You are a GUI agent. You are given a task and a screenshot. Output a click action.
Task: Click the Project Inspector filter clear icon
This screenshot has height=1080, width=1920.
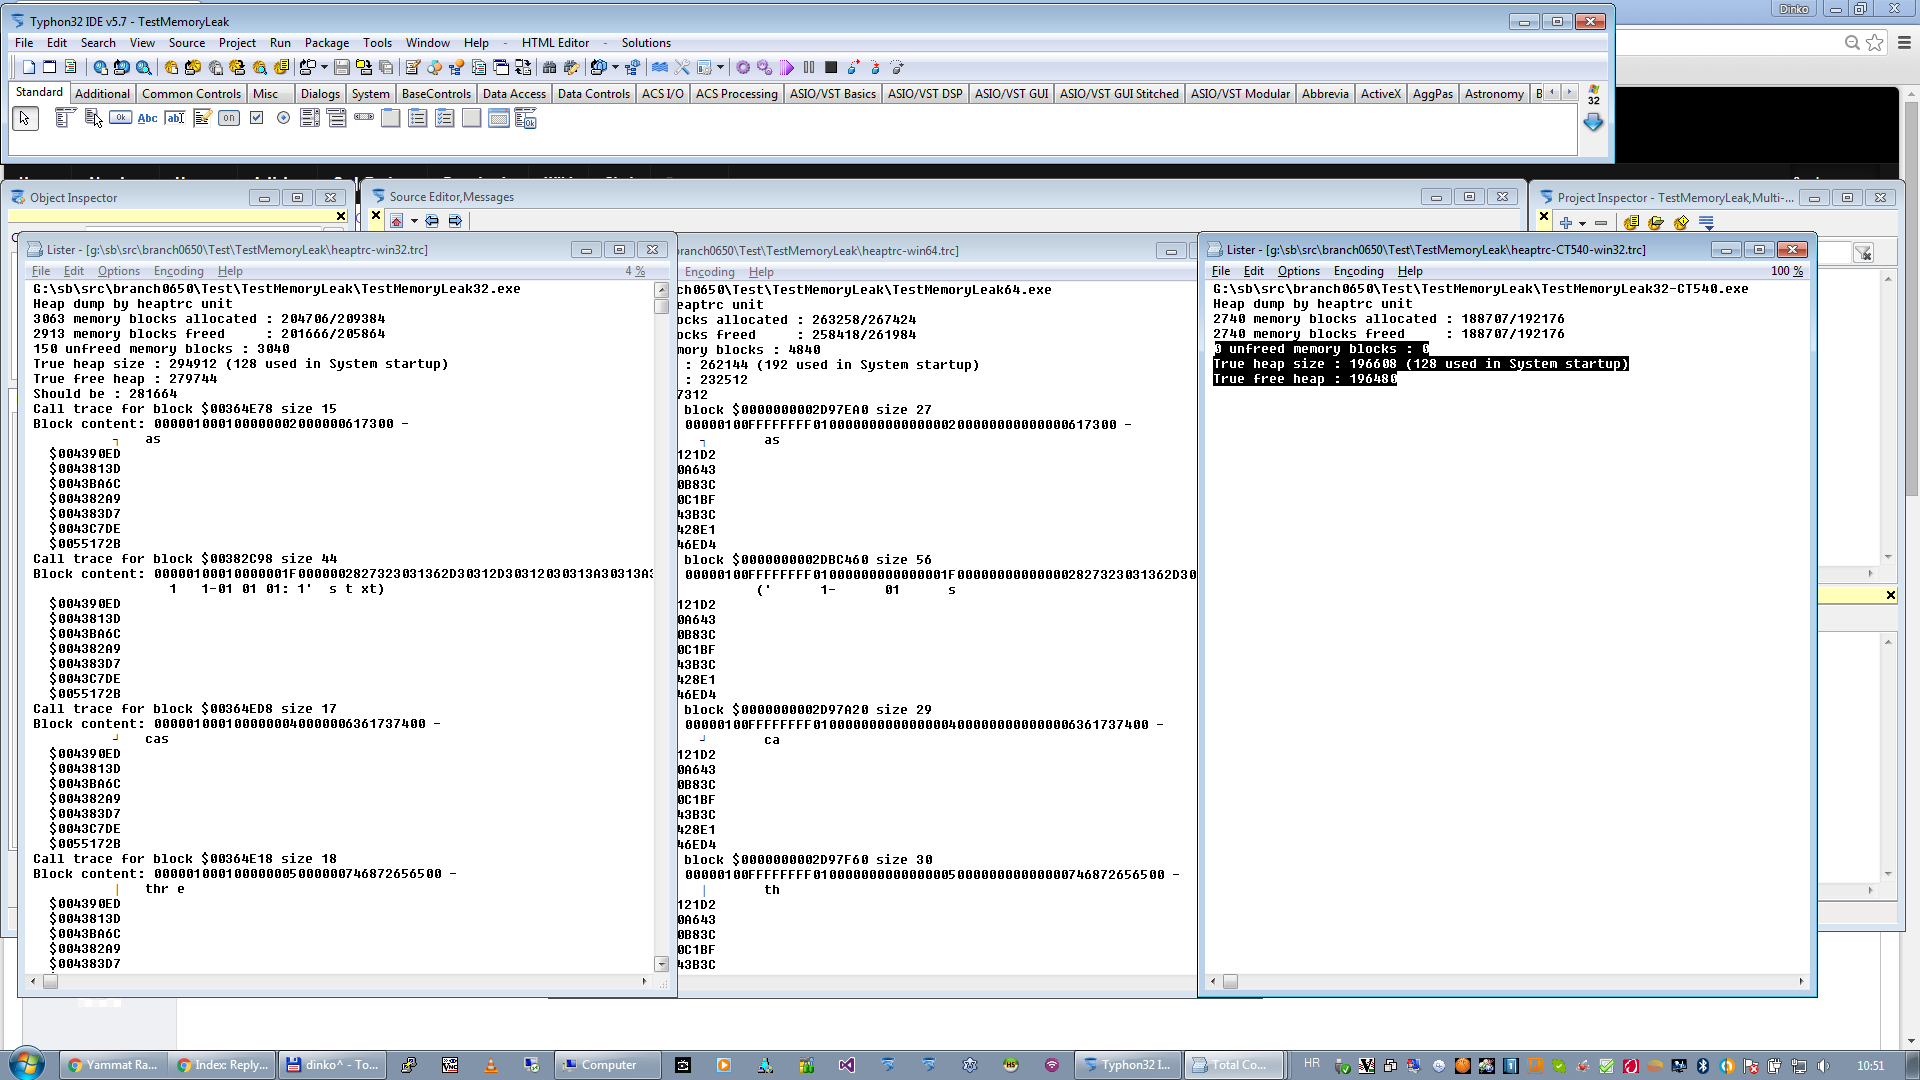click(1863, 253)
